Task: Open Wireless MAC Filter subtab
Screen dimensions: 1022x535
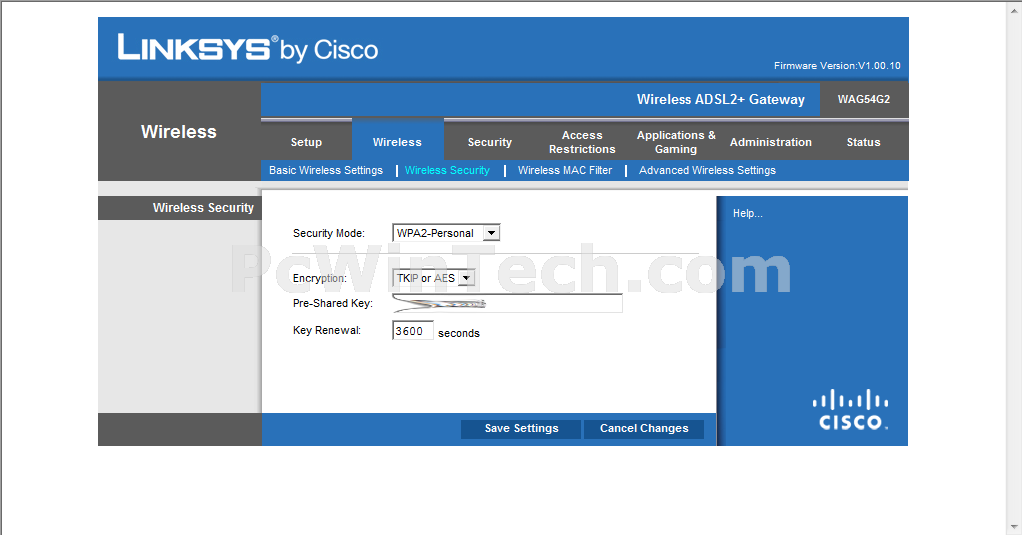Action: [x=565, y=170]
